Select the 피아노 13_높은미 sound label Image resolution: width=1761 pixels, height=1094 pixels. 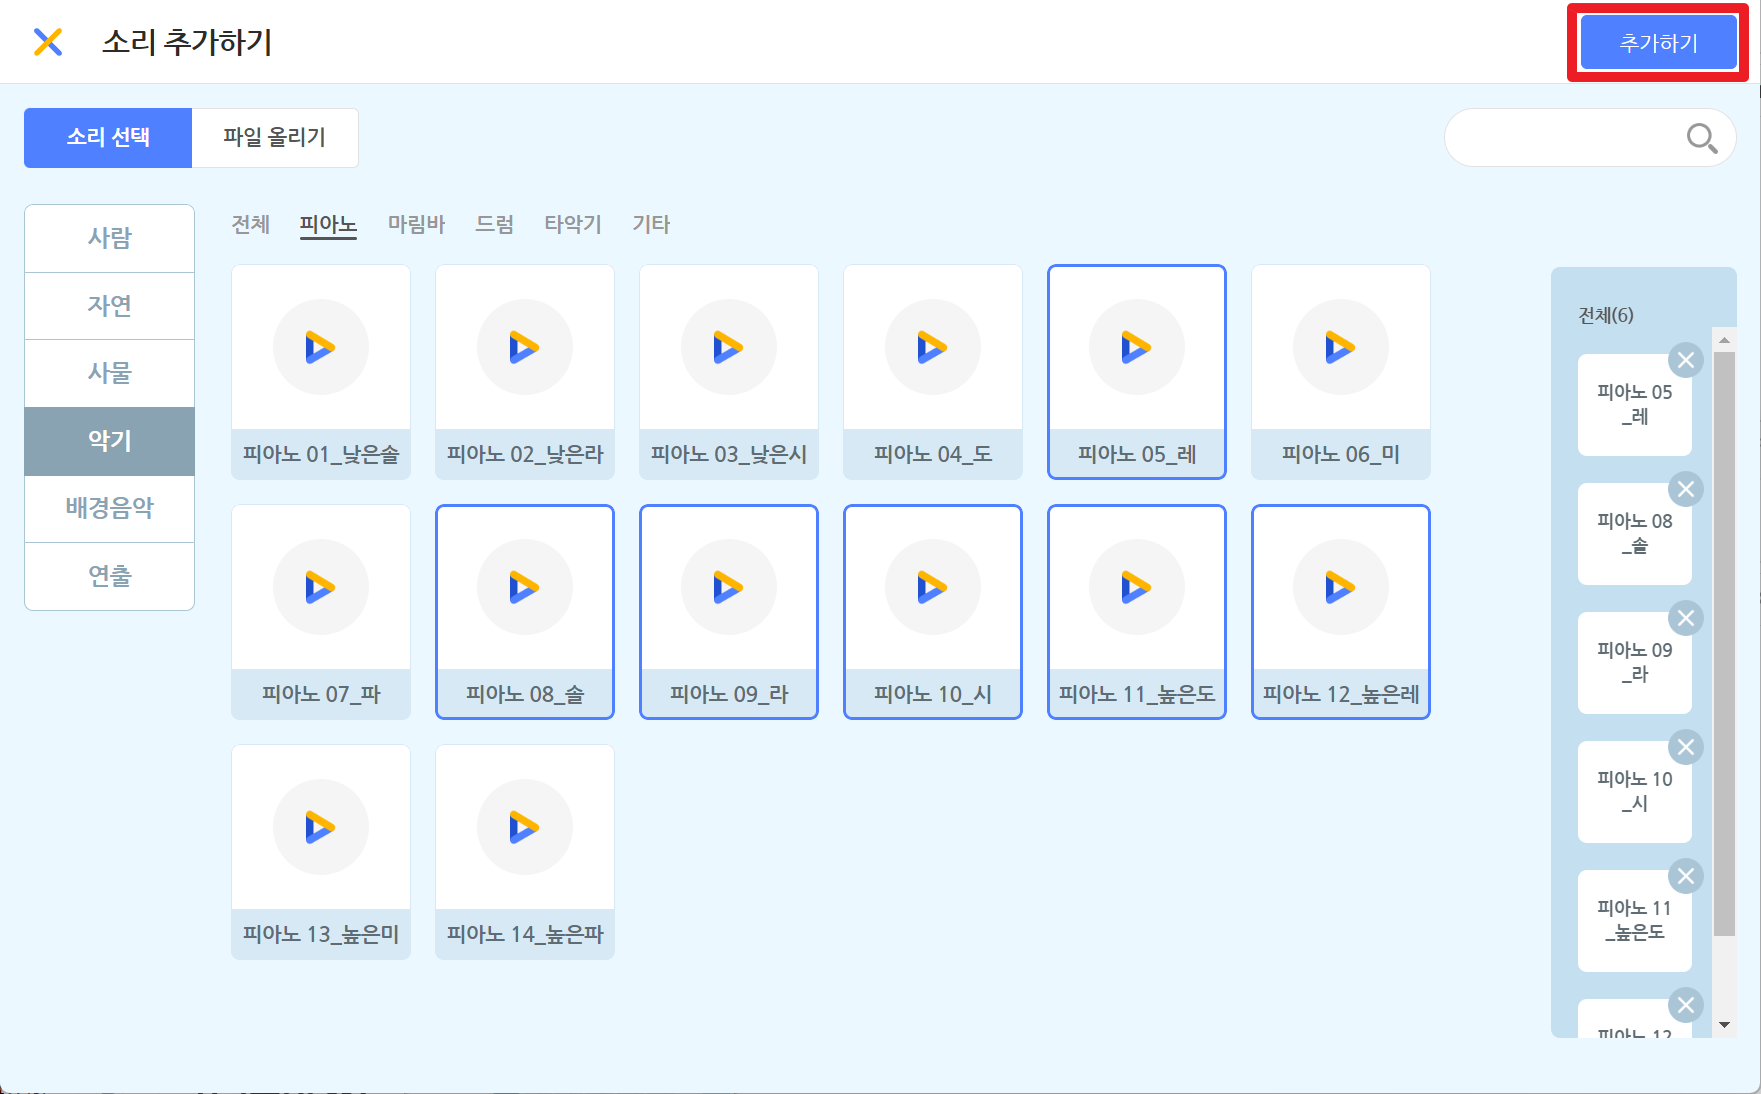[321, 934]
